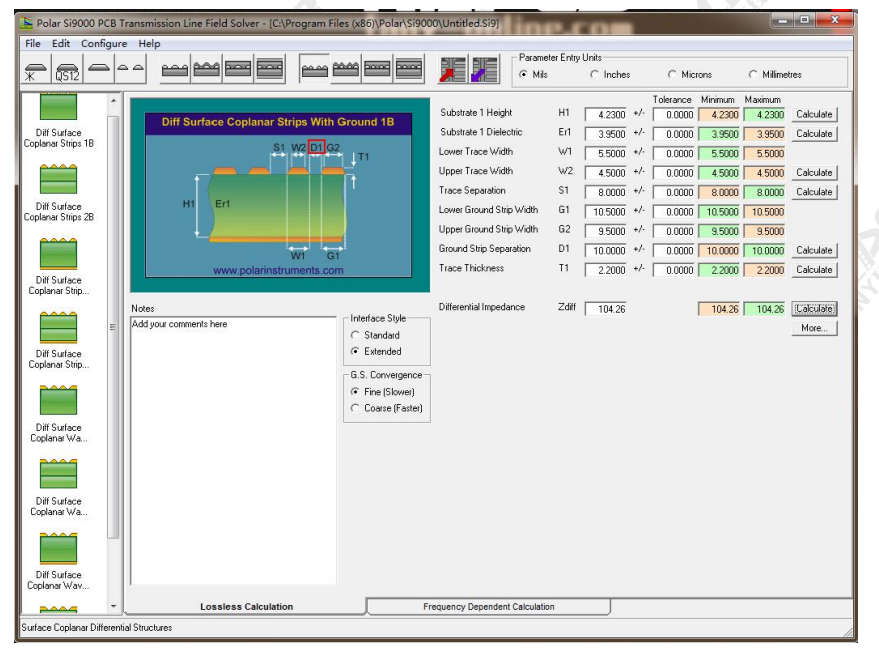Click the D1 ground strip separation field
879x669 pixels.
click(605, 251)
